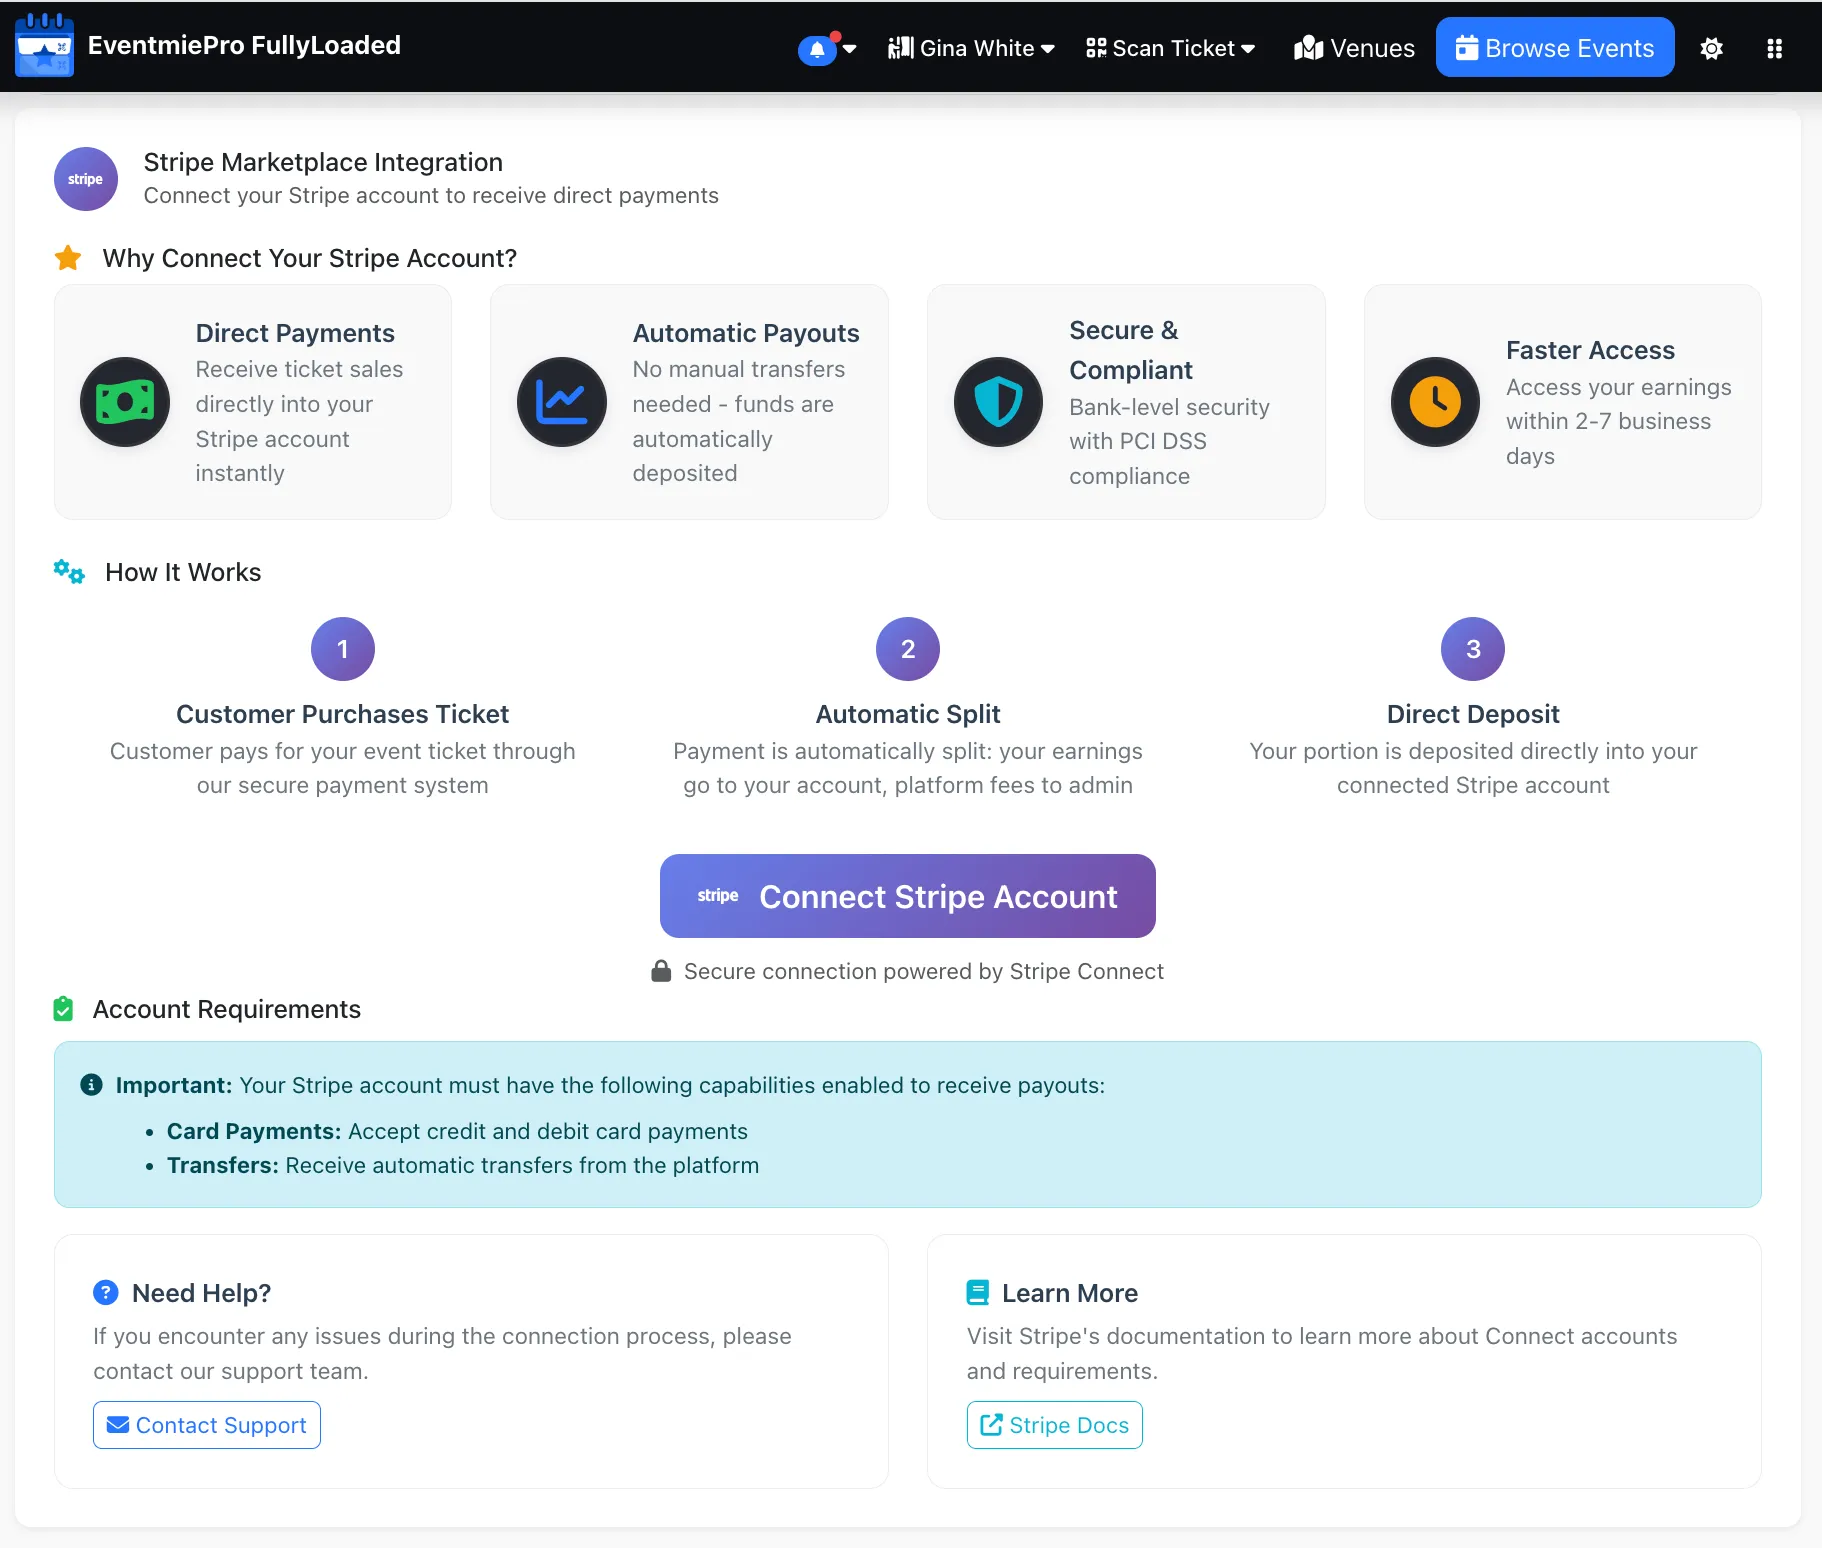The image size is (1822, 1548).
Task: Select the Faster Access heading
Action: tap(1590, 350)
